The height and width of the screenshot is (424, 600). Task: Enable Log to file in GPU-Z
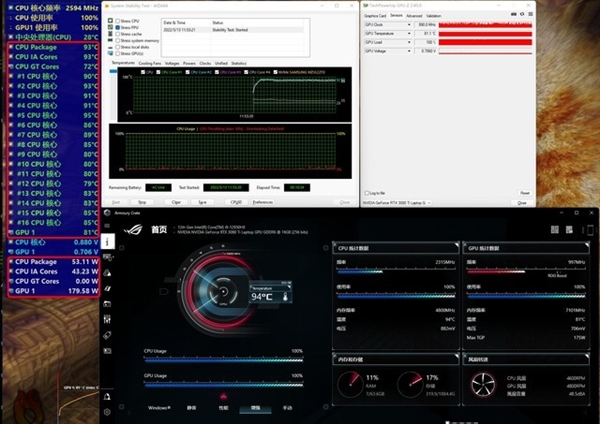(367, 193)
